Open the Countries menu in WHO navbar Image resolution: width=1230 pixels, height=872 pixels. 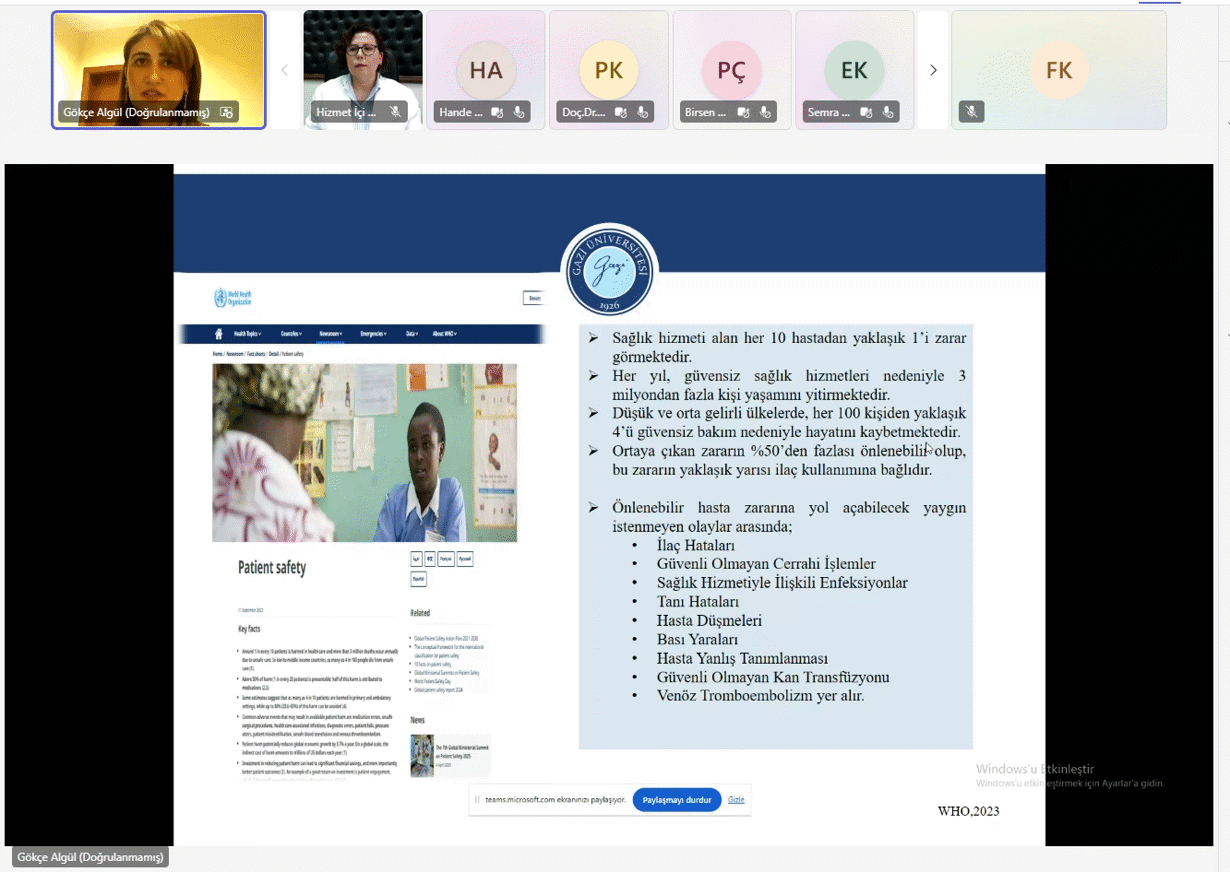pyautogui.click(x=290, y=334)
